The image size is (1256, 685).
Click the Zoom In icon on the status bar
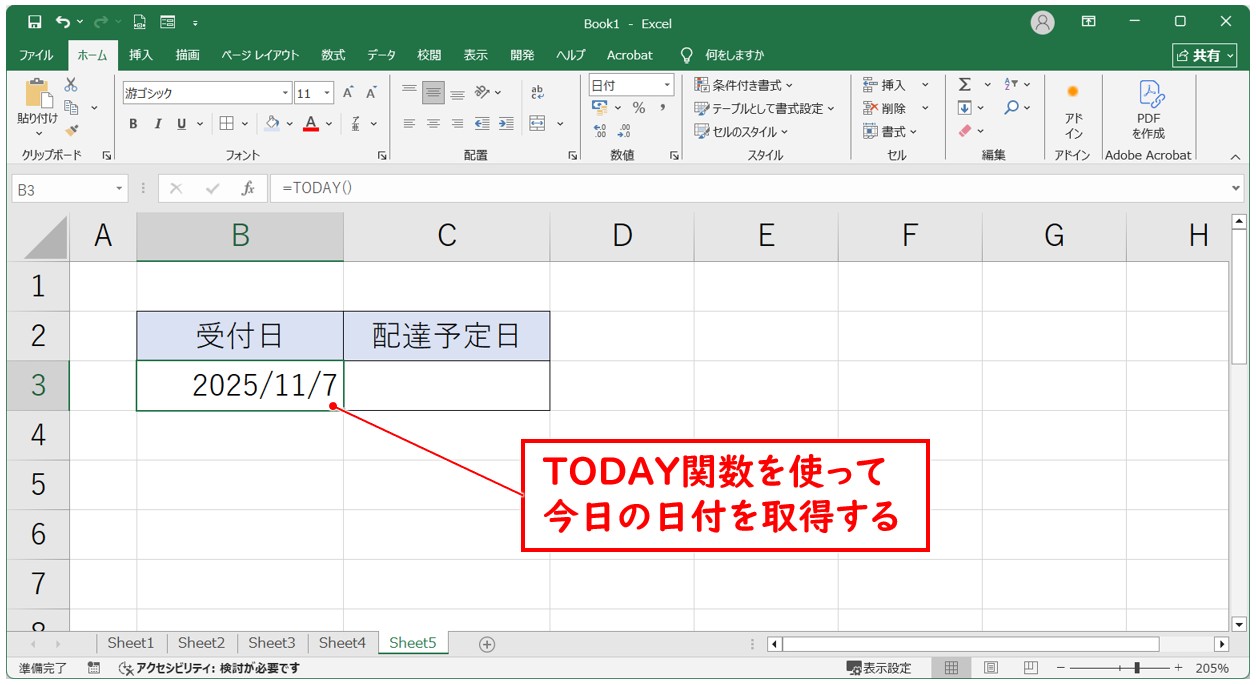[1178, 666]
